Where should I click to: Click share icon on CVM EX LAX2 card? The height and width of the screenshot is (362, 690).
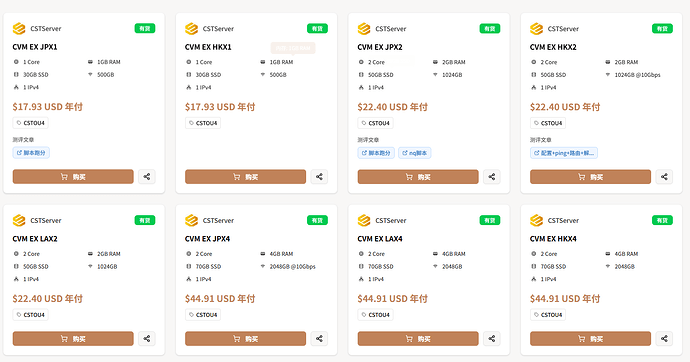coord(147,339)
